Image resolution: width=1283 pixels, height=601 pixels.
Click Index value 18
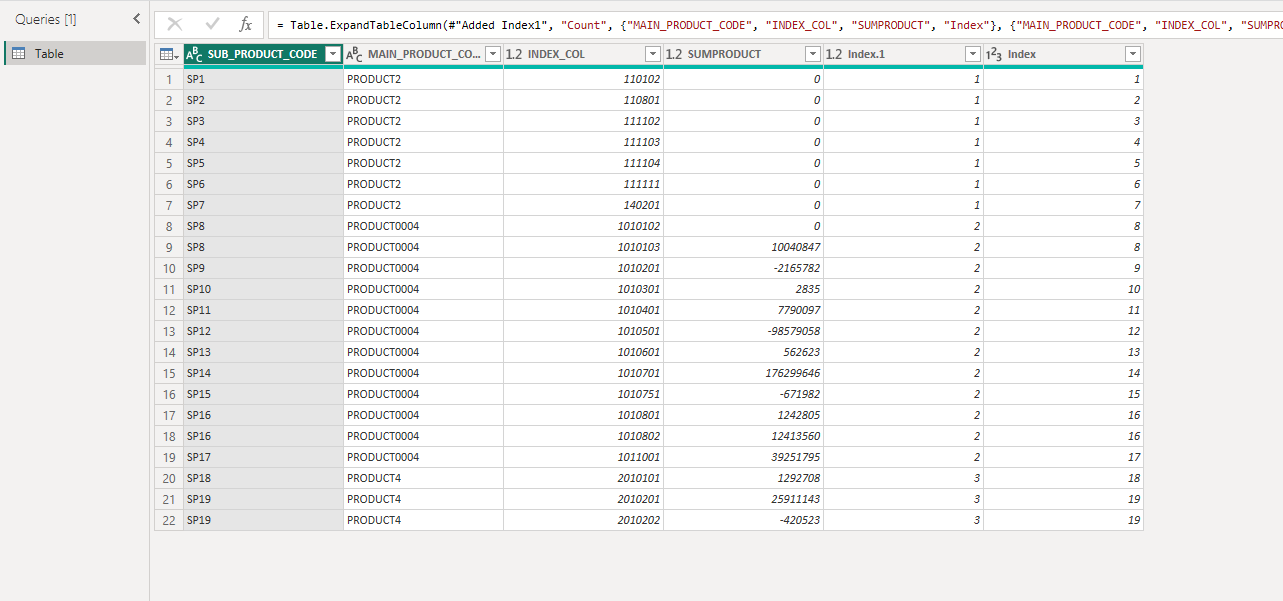pos(1063,478)
